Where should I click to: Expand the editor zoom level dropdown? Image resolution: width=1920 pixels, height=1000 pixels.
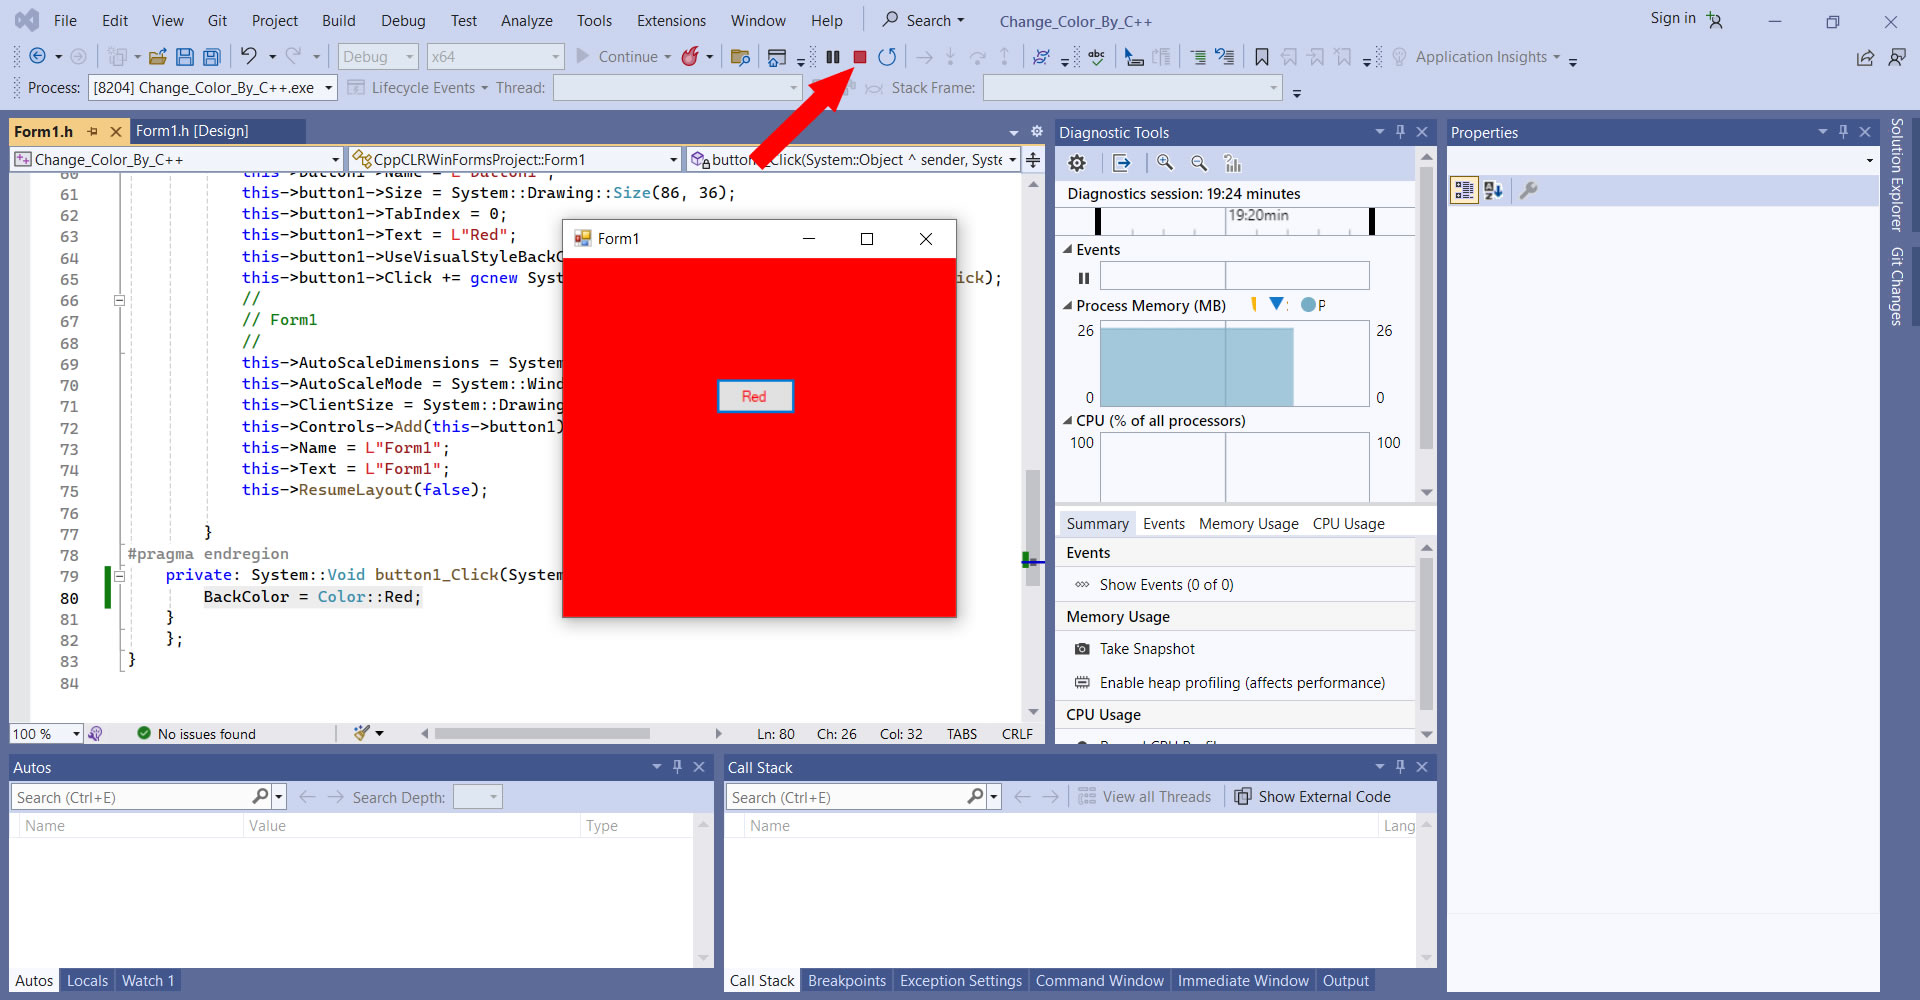pos(76,734)
